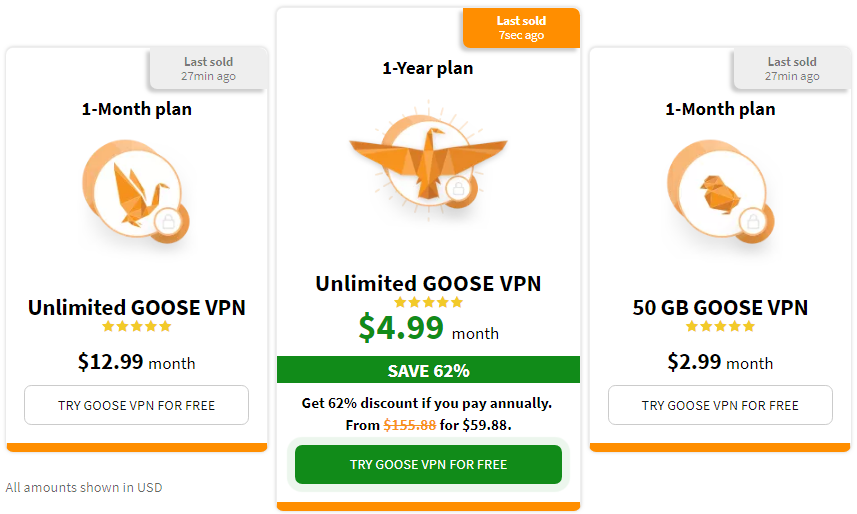Click the origami swan icon on Unlimited monthly plan
The width and height of the screenshot is (857, 514).
pos(136,191)
